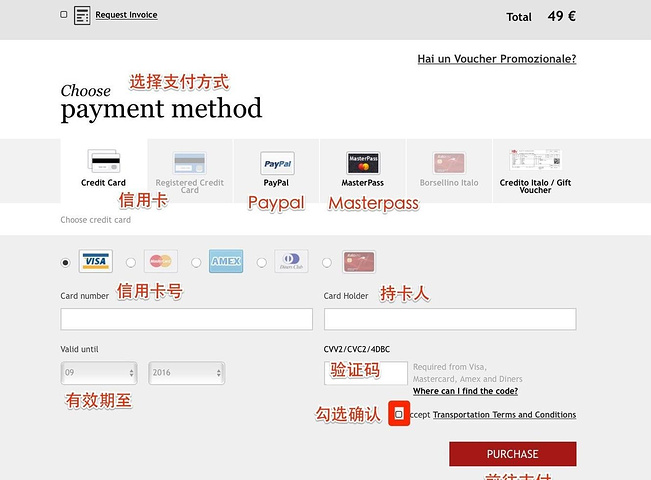Select the AMEX radio button

point(196,263)
